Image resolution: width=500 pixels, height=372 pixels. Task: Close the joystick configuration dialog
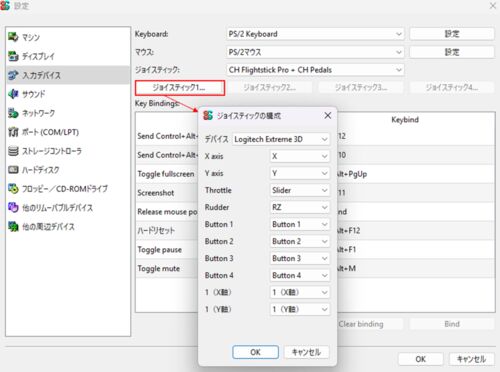click(328, 115)
